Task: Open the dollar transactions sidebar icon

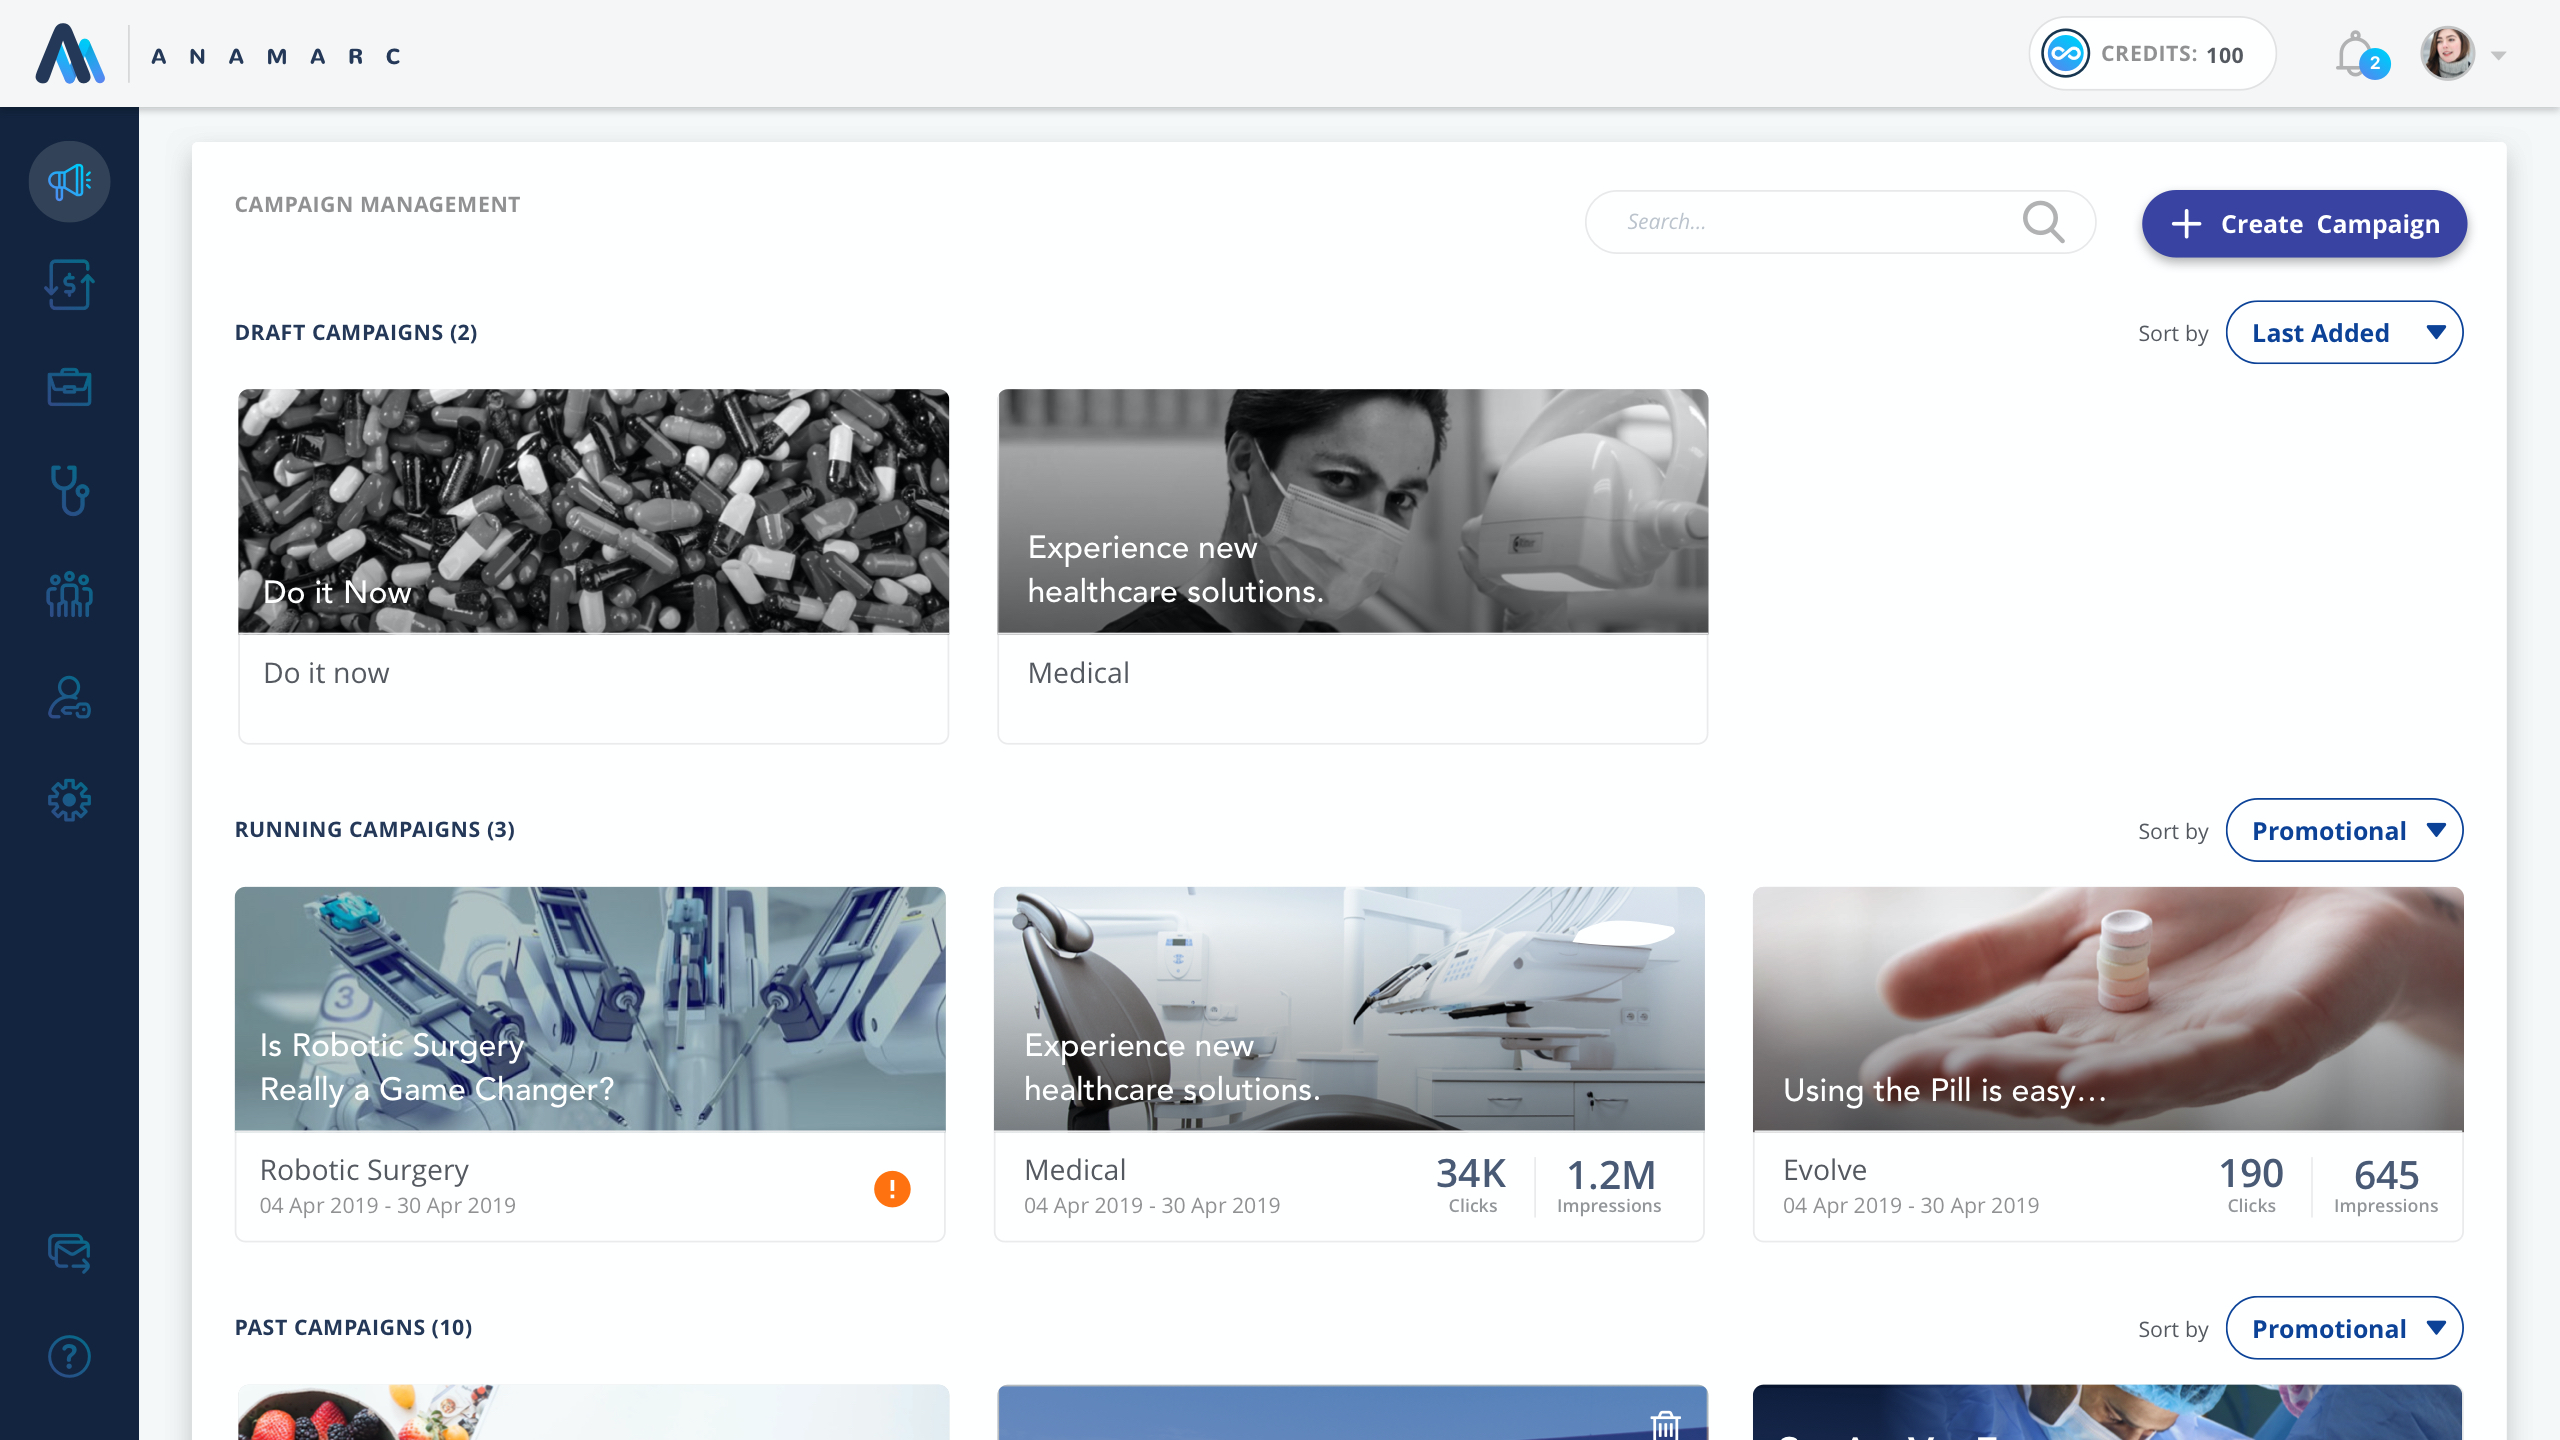Action: tap(69, 285)
